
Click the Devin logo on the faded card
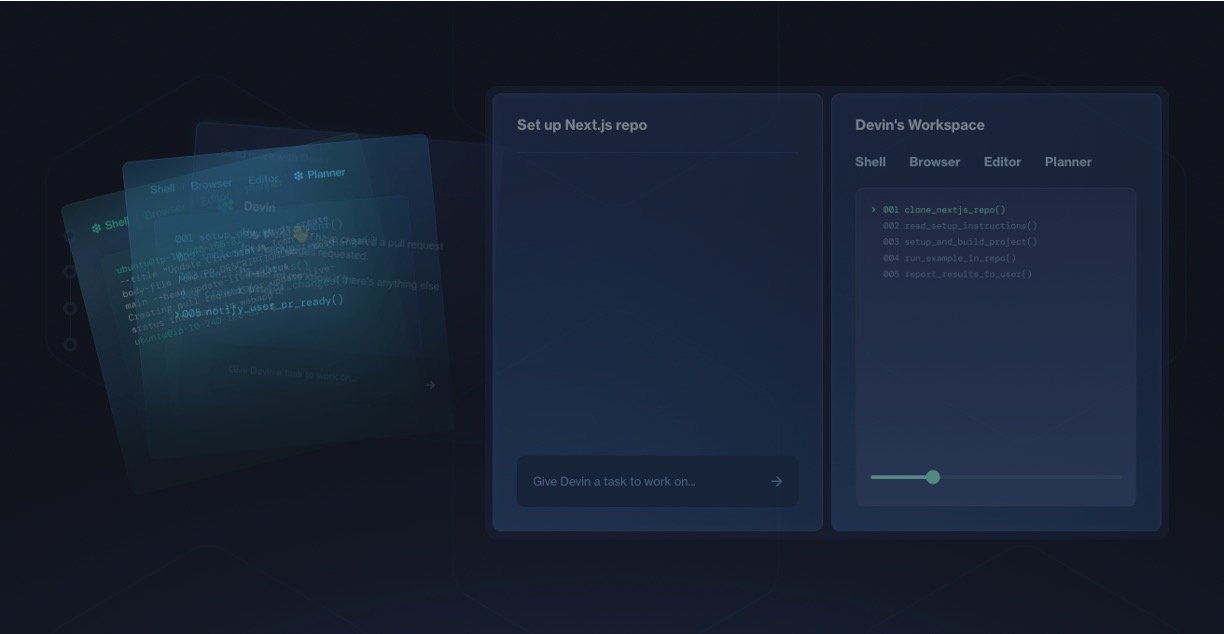pos(227,206)
